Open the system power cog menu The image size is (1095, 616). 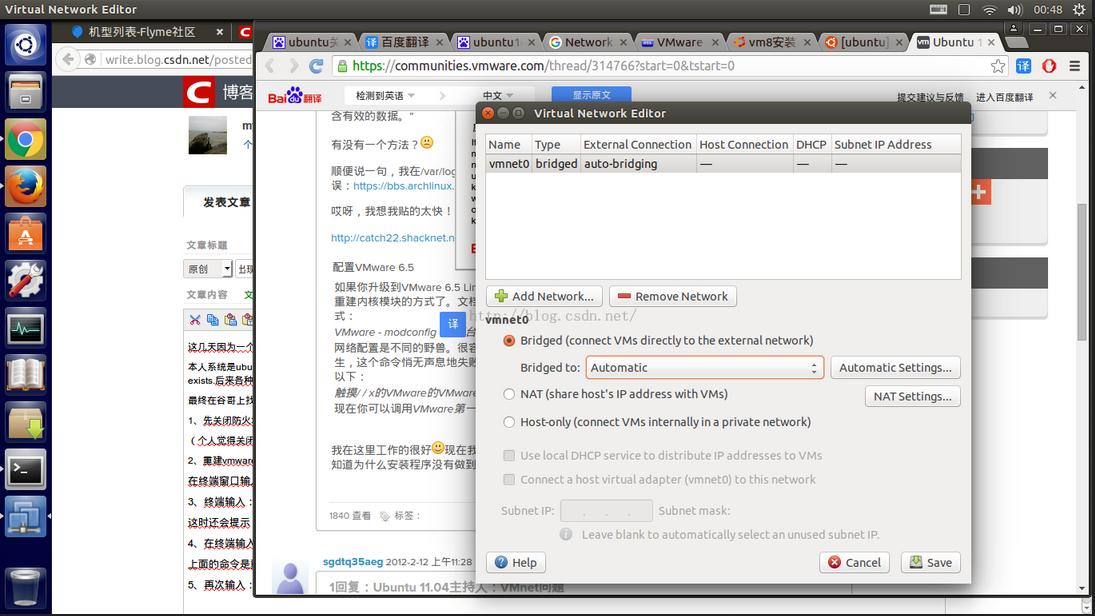[1079, 9]
